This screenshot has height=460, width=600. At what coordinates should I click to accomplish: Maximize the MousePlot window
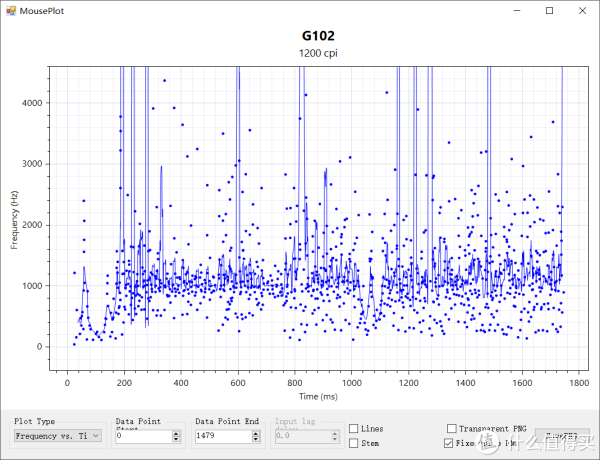pos(548,10)
